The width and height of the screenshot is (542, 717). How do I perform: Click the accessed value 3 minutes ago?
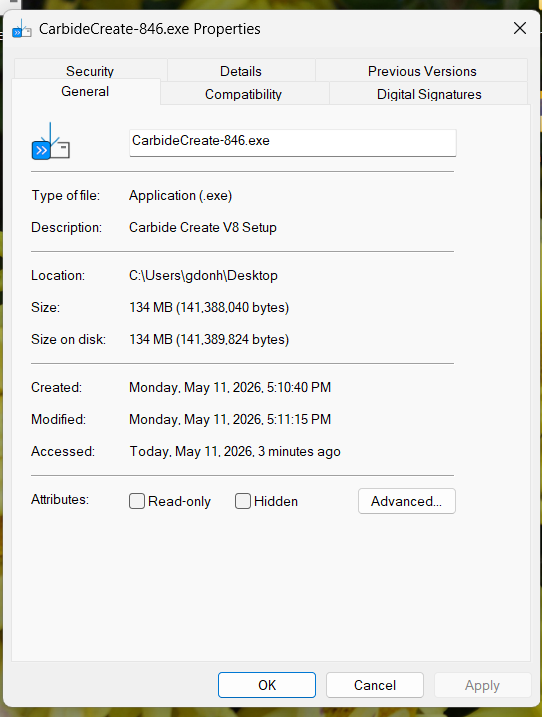point(299,451)
